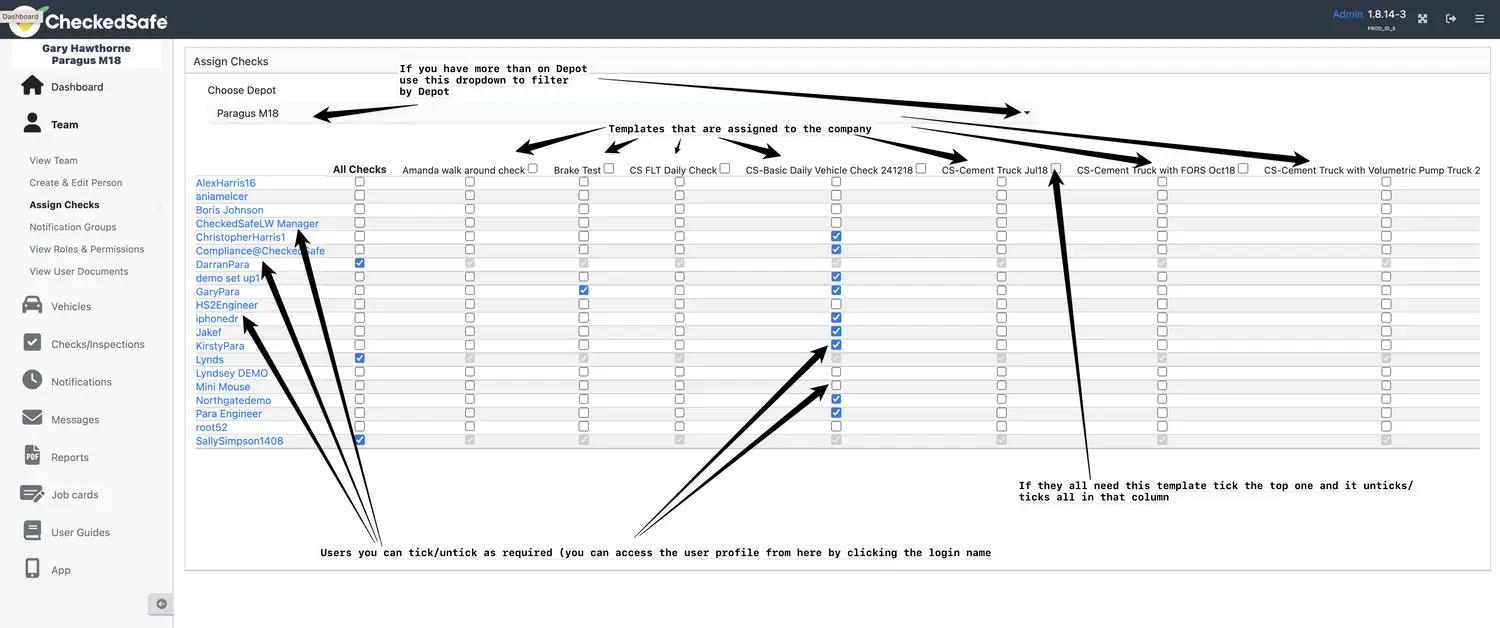This screenshot has height=628, width=1500.
Task: Collapse the sidebar with the arrow button
Action: click(161, 604)
